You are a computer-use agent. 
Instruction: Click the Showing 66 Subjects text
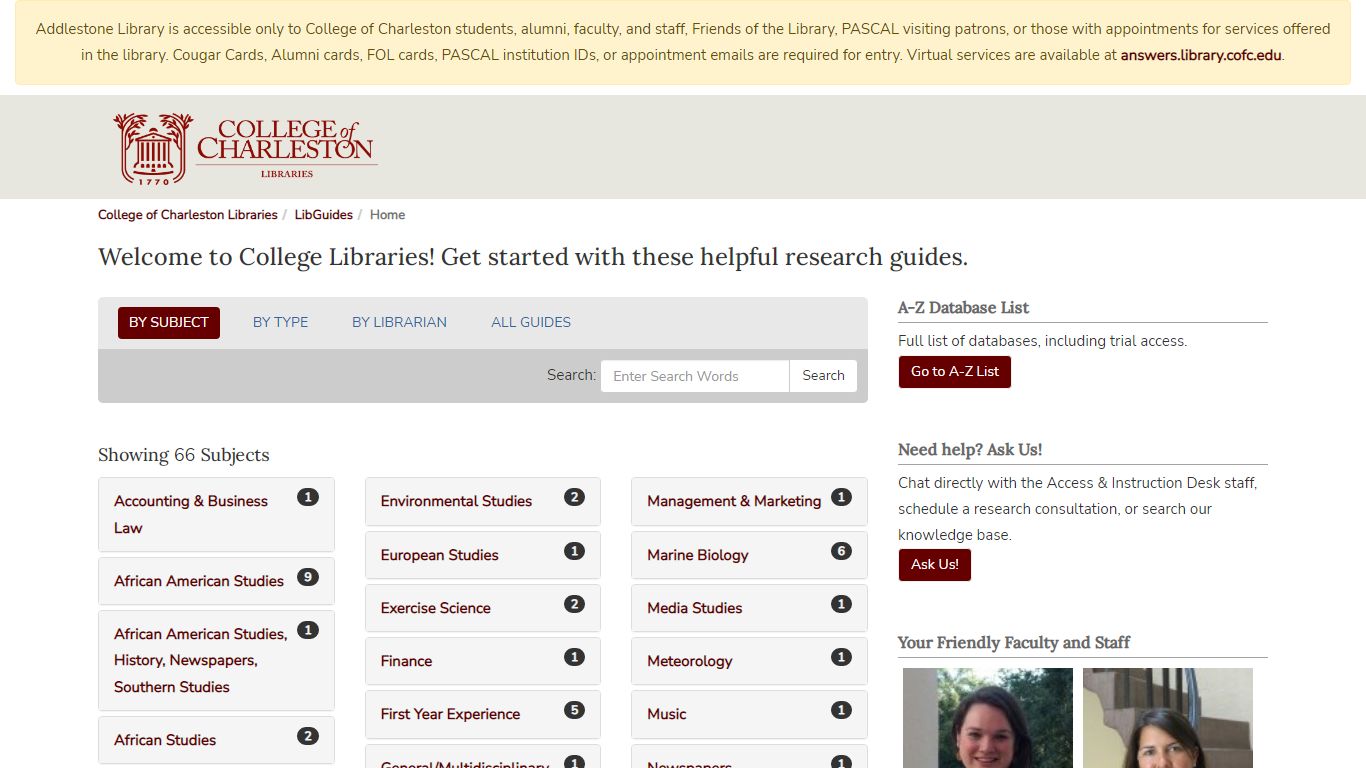[184, 455]
